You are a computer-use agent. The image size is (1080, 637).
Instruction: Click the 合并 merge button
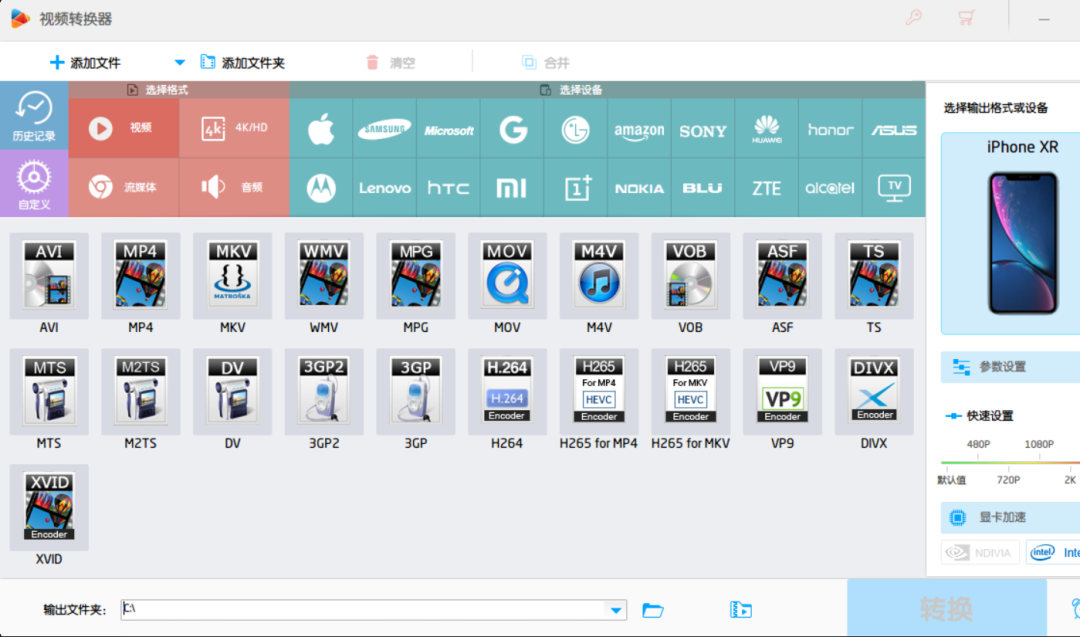coord(546,63)
